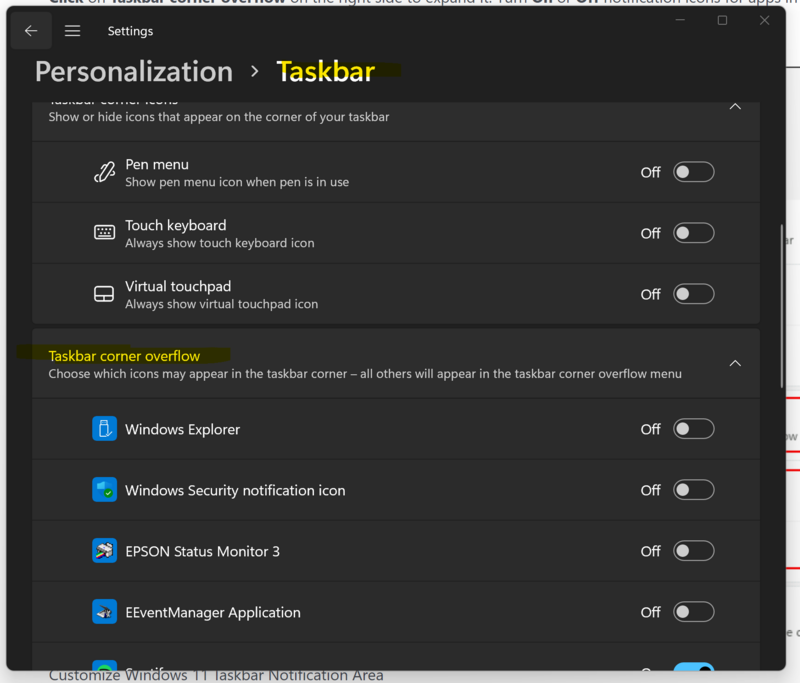
Task: Click the Virtual touchpad label
Action: (x=178, y=286)
